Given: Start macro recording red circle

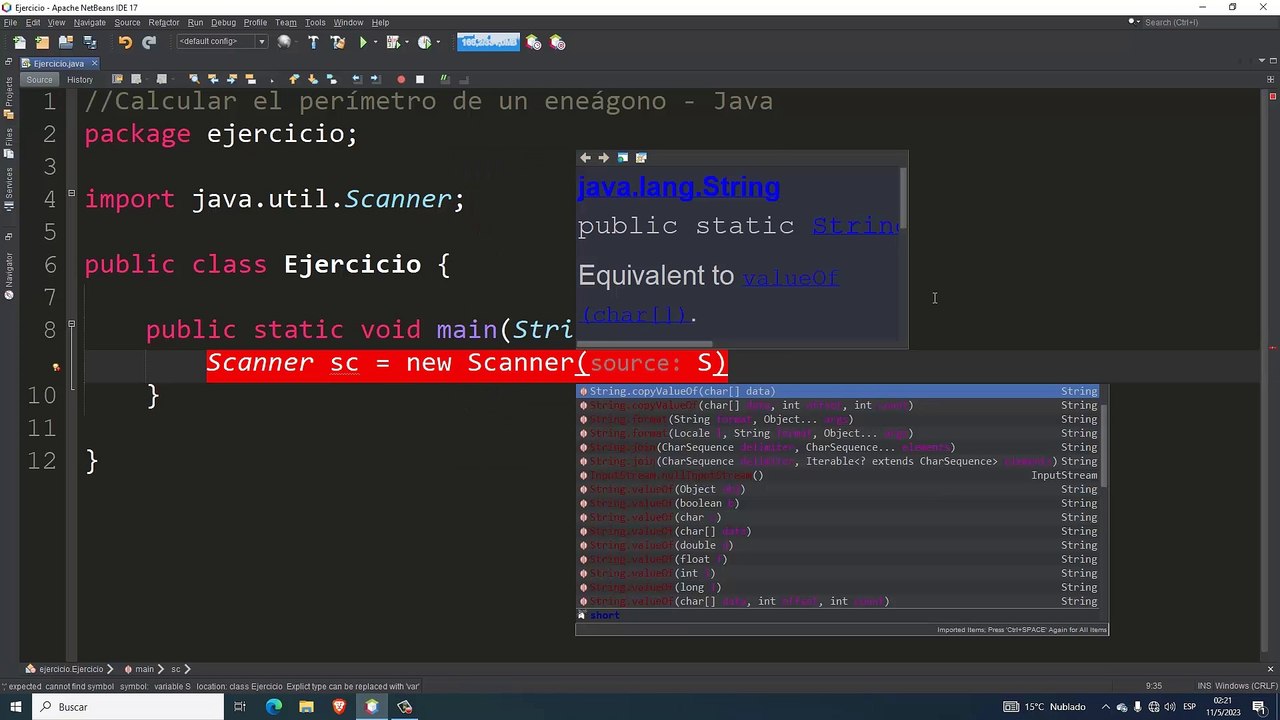Looking at the screenshot, I should [x=401, y=79].
